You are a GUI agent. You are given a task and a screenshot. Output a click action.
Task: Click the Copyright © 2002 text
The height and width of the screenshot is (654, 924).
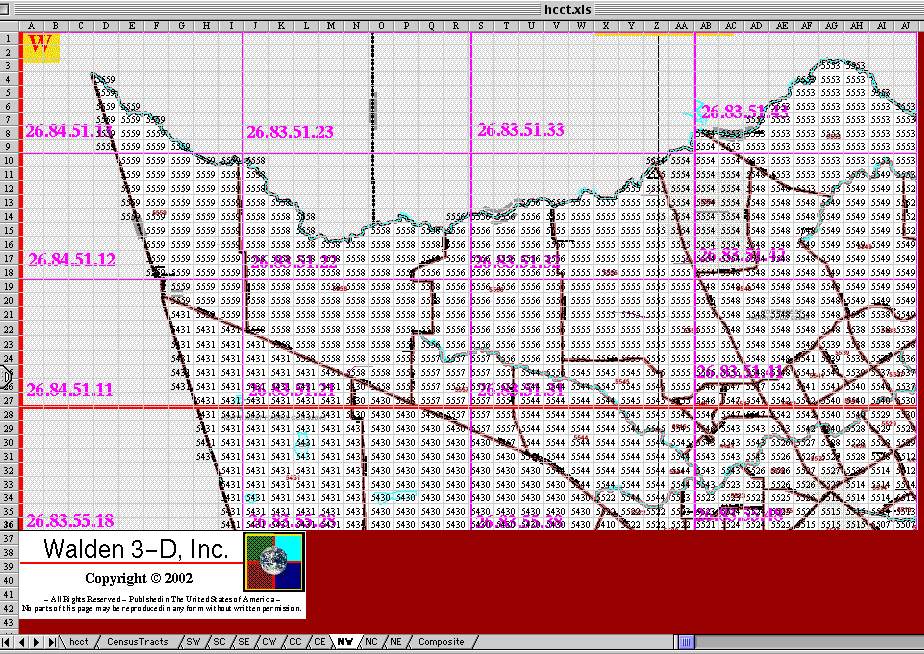point(139,579)
